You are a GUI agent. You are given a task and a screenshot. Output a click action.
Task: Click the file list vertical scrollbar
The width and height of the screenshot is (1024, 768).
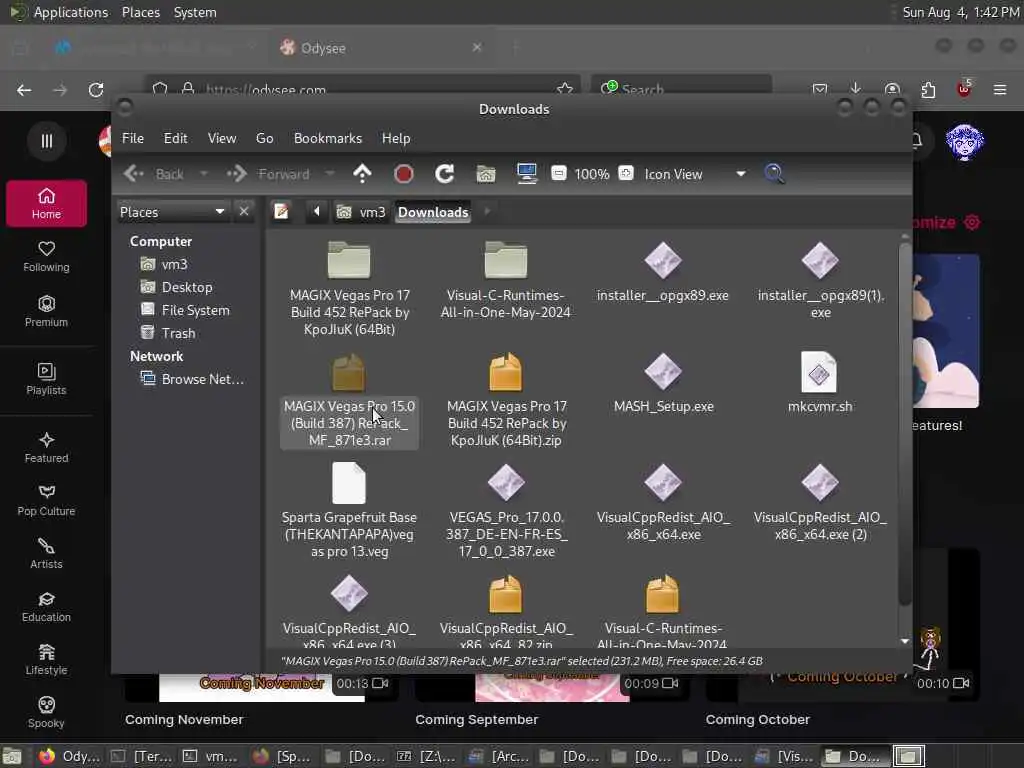pos(904,424)
